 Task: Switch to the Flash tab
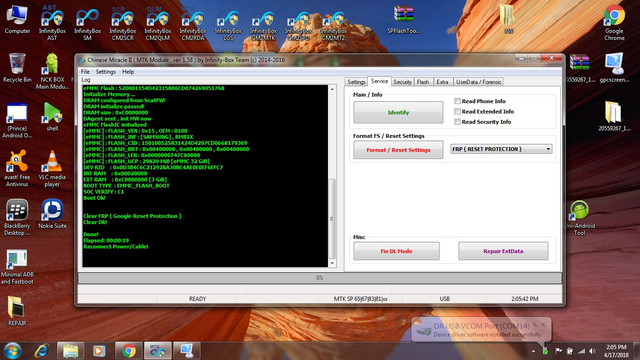(423, 82)
